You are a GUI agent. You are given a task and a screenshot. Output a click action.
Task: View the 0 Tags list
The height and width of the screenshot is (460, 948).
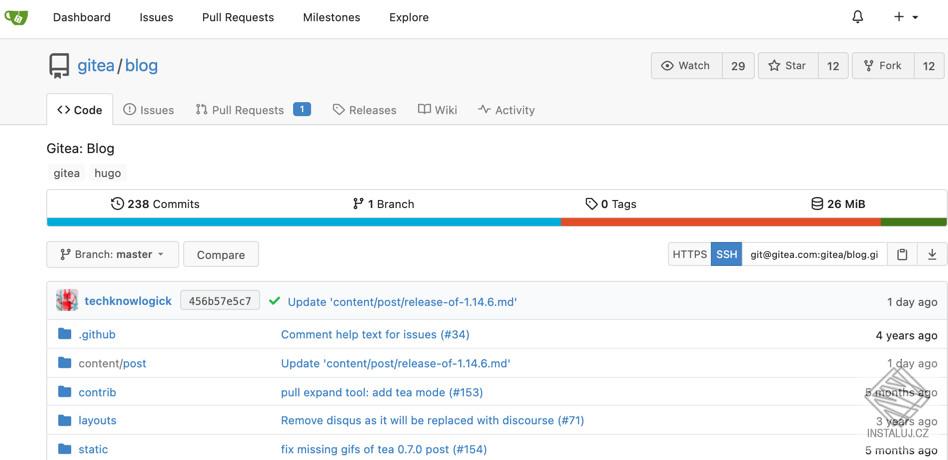point(611,204)
